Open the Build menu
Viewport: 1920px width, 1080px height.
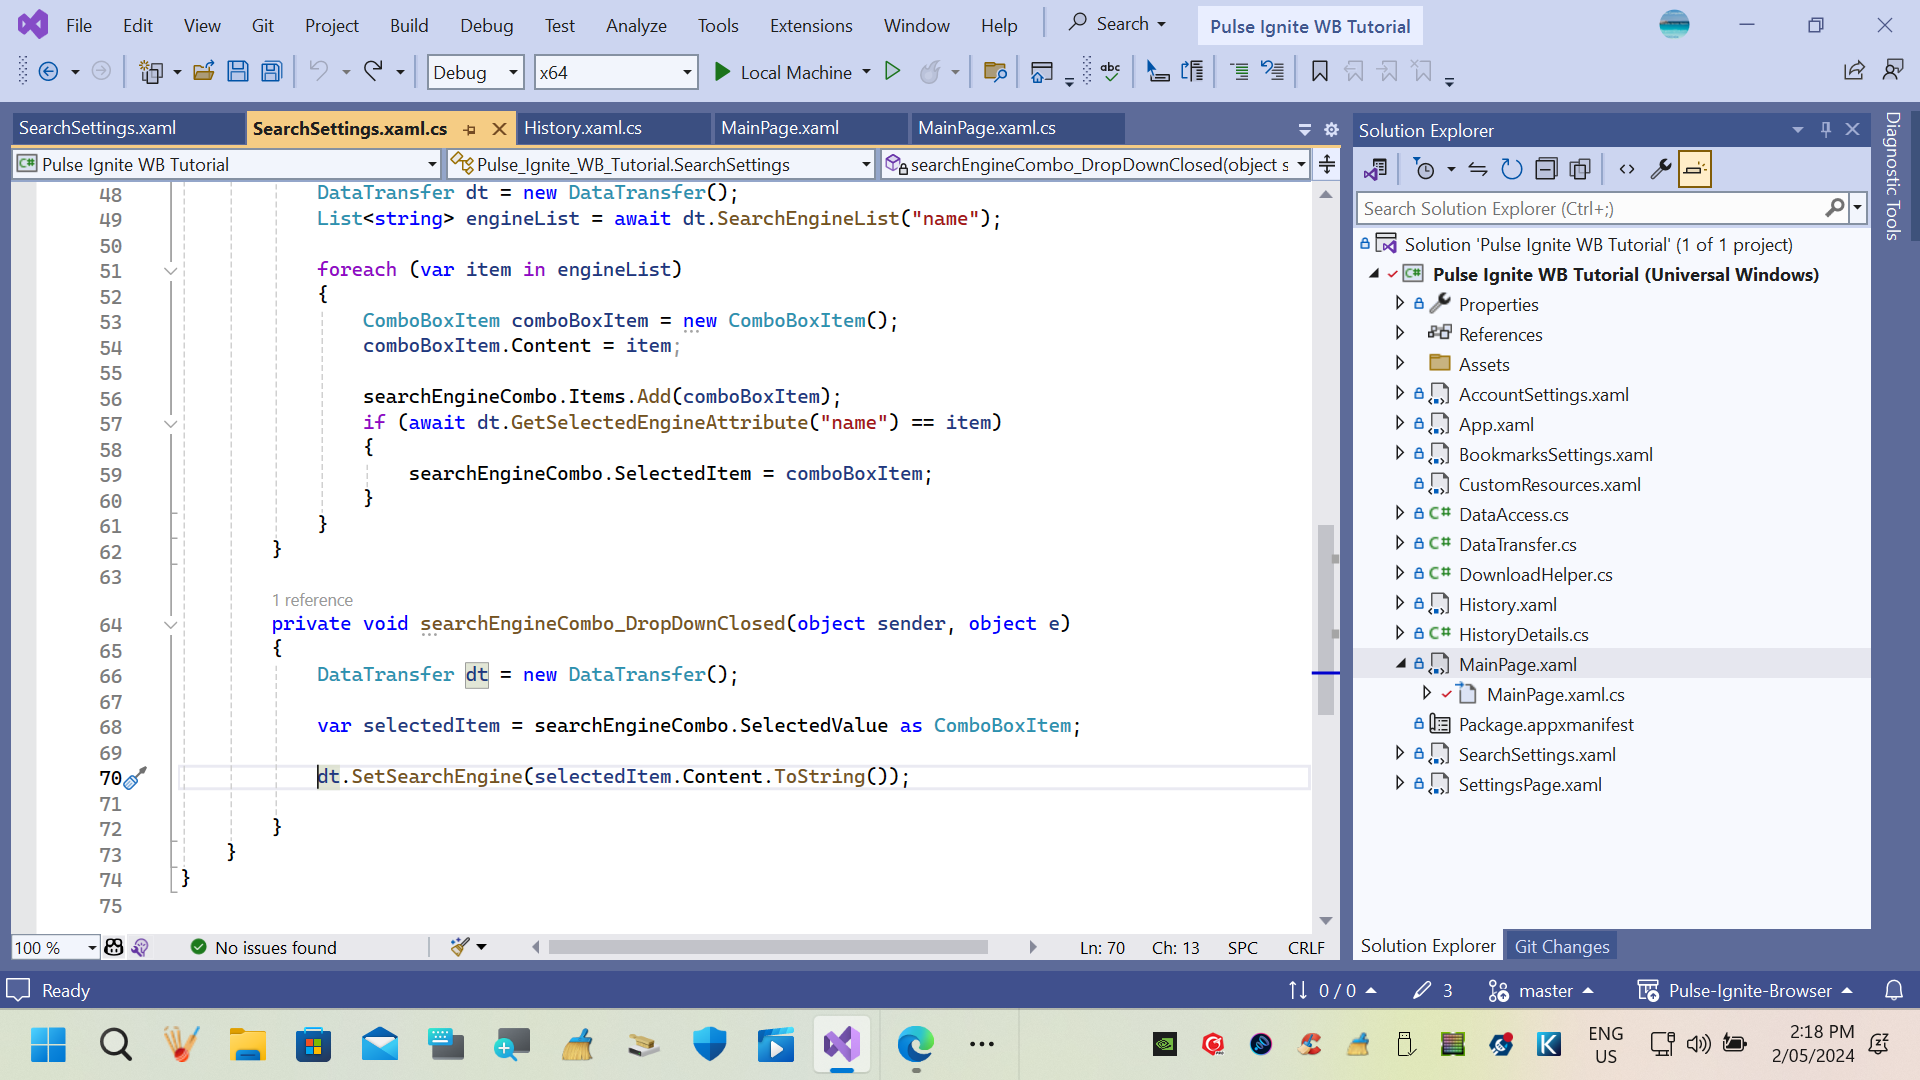tap(408, 26)
